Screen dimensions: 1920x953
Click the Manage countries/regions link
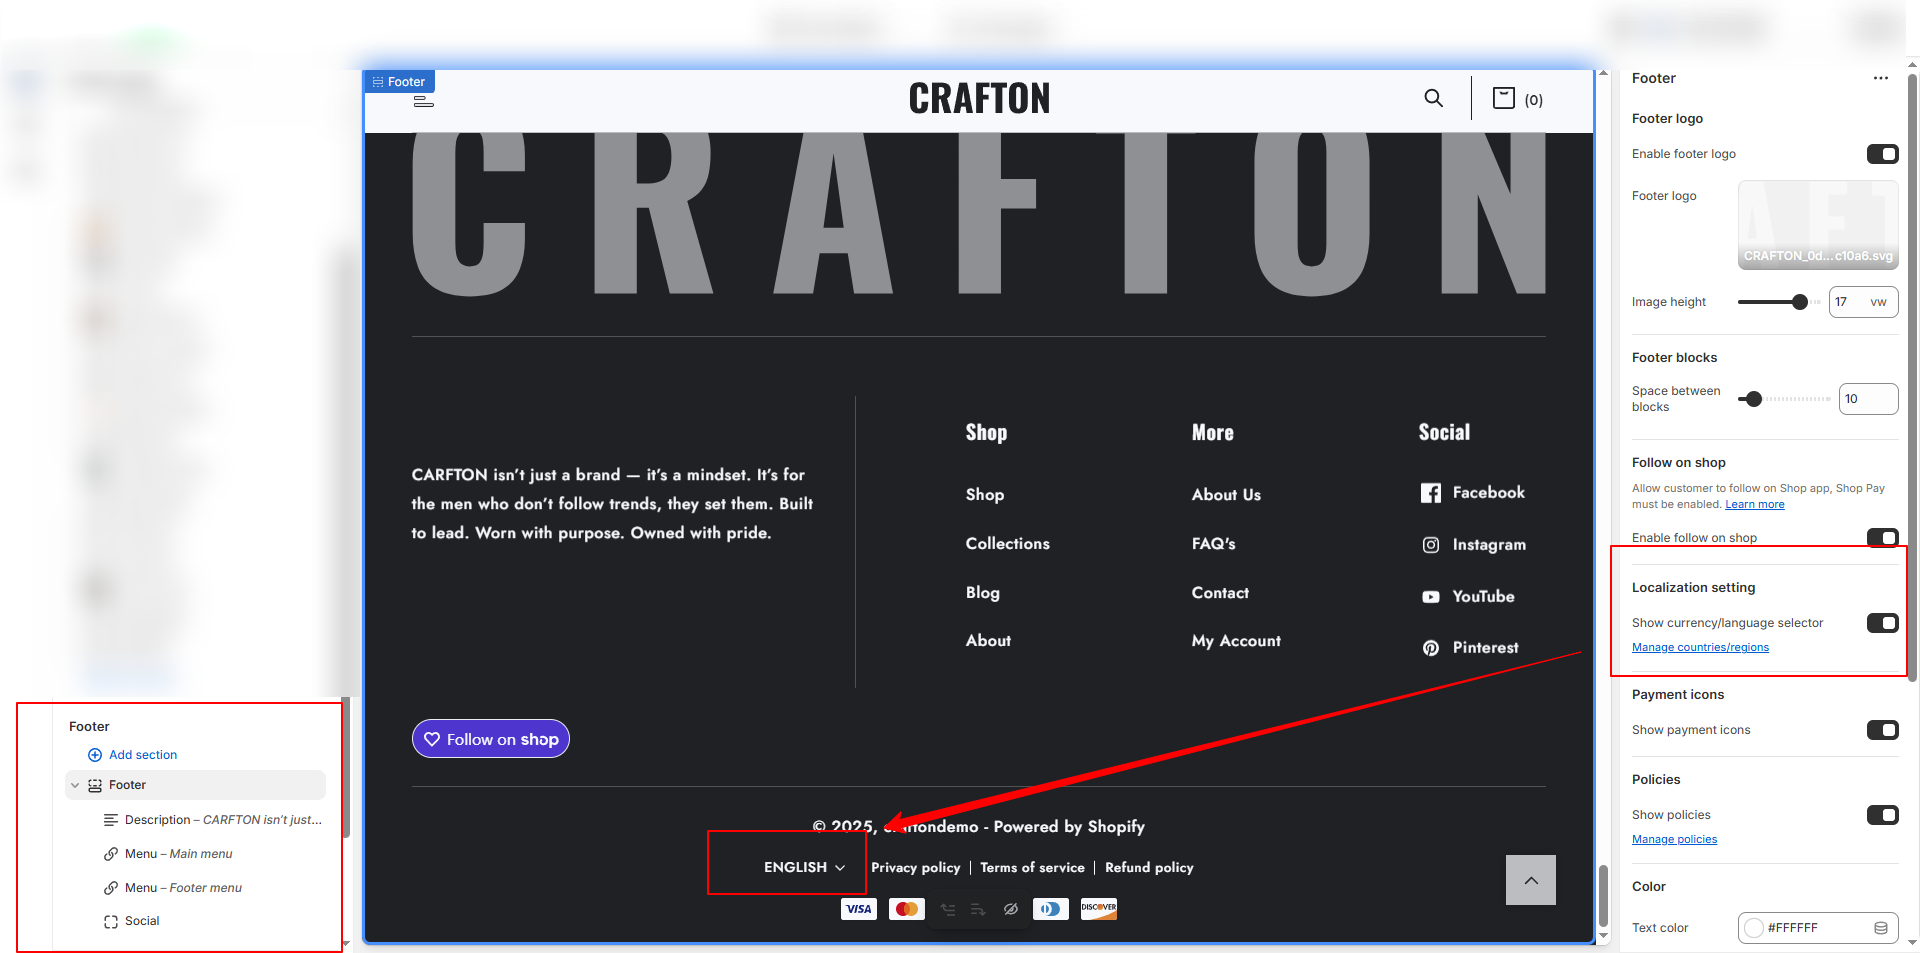1700,648
